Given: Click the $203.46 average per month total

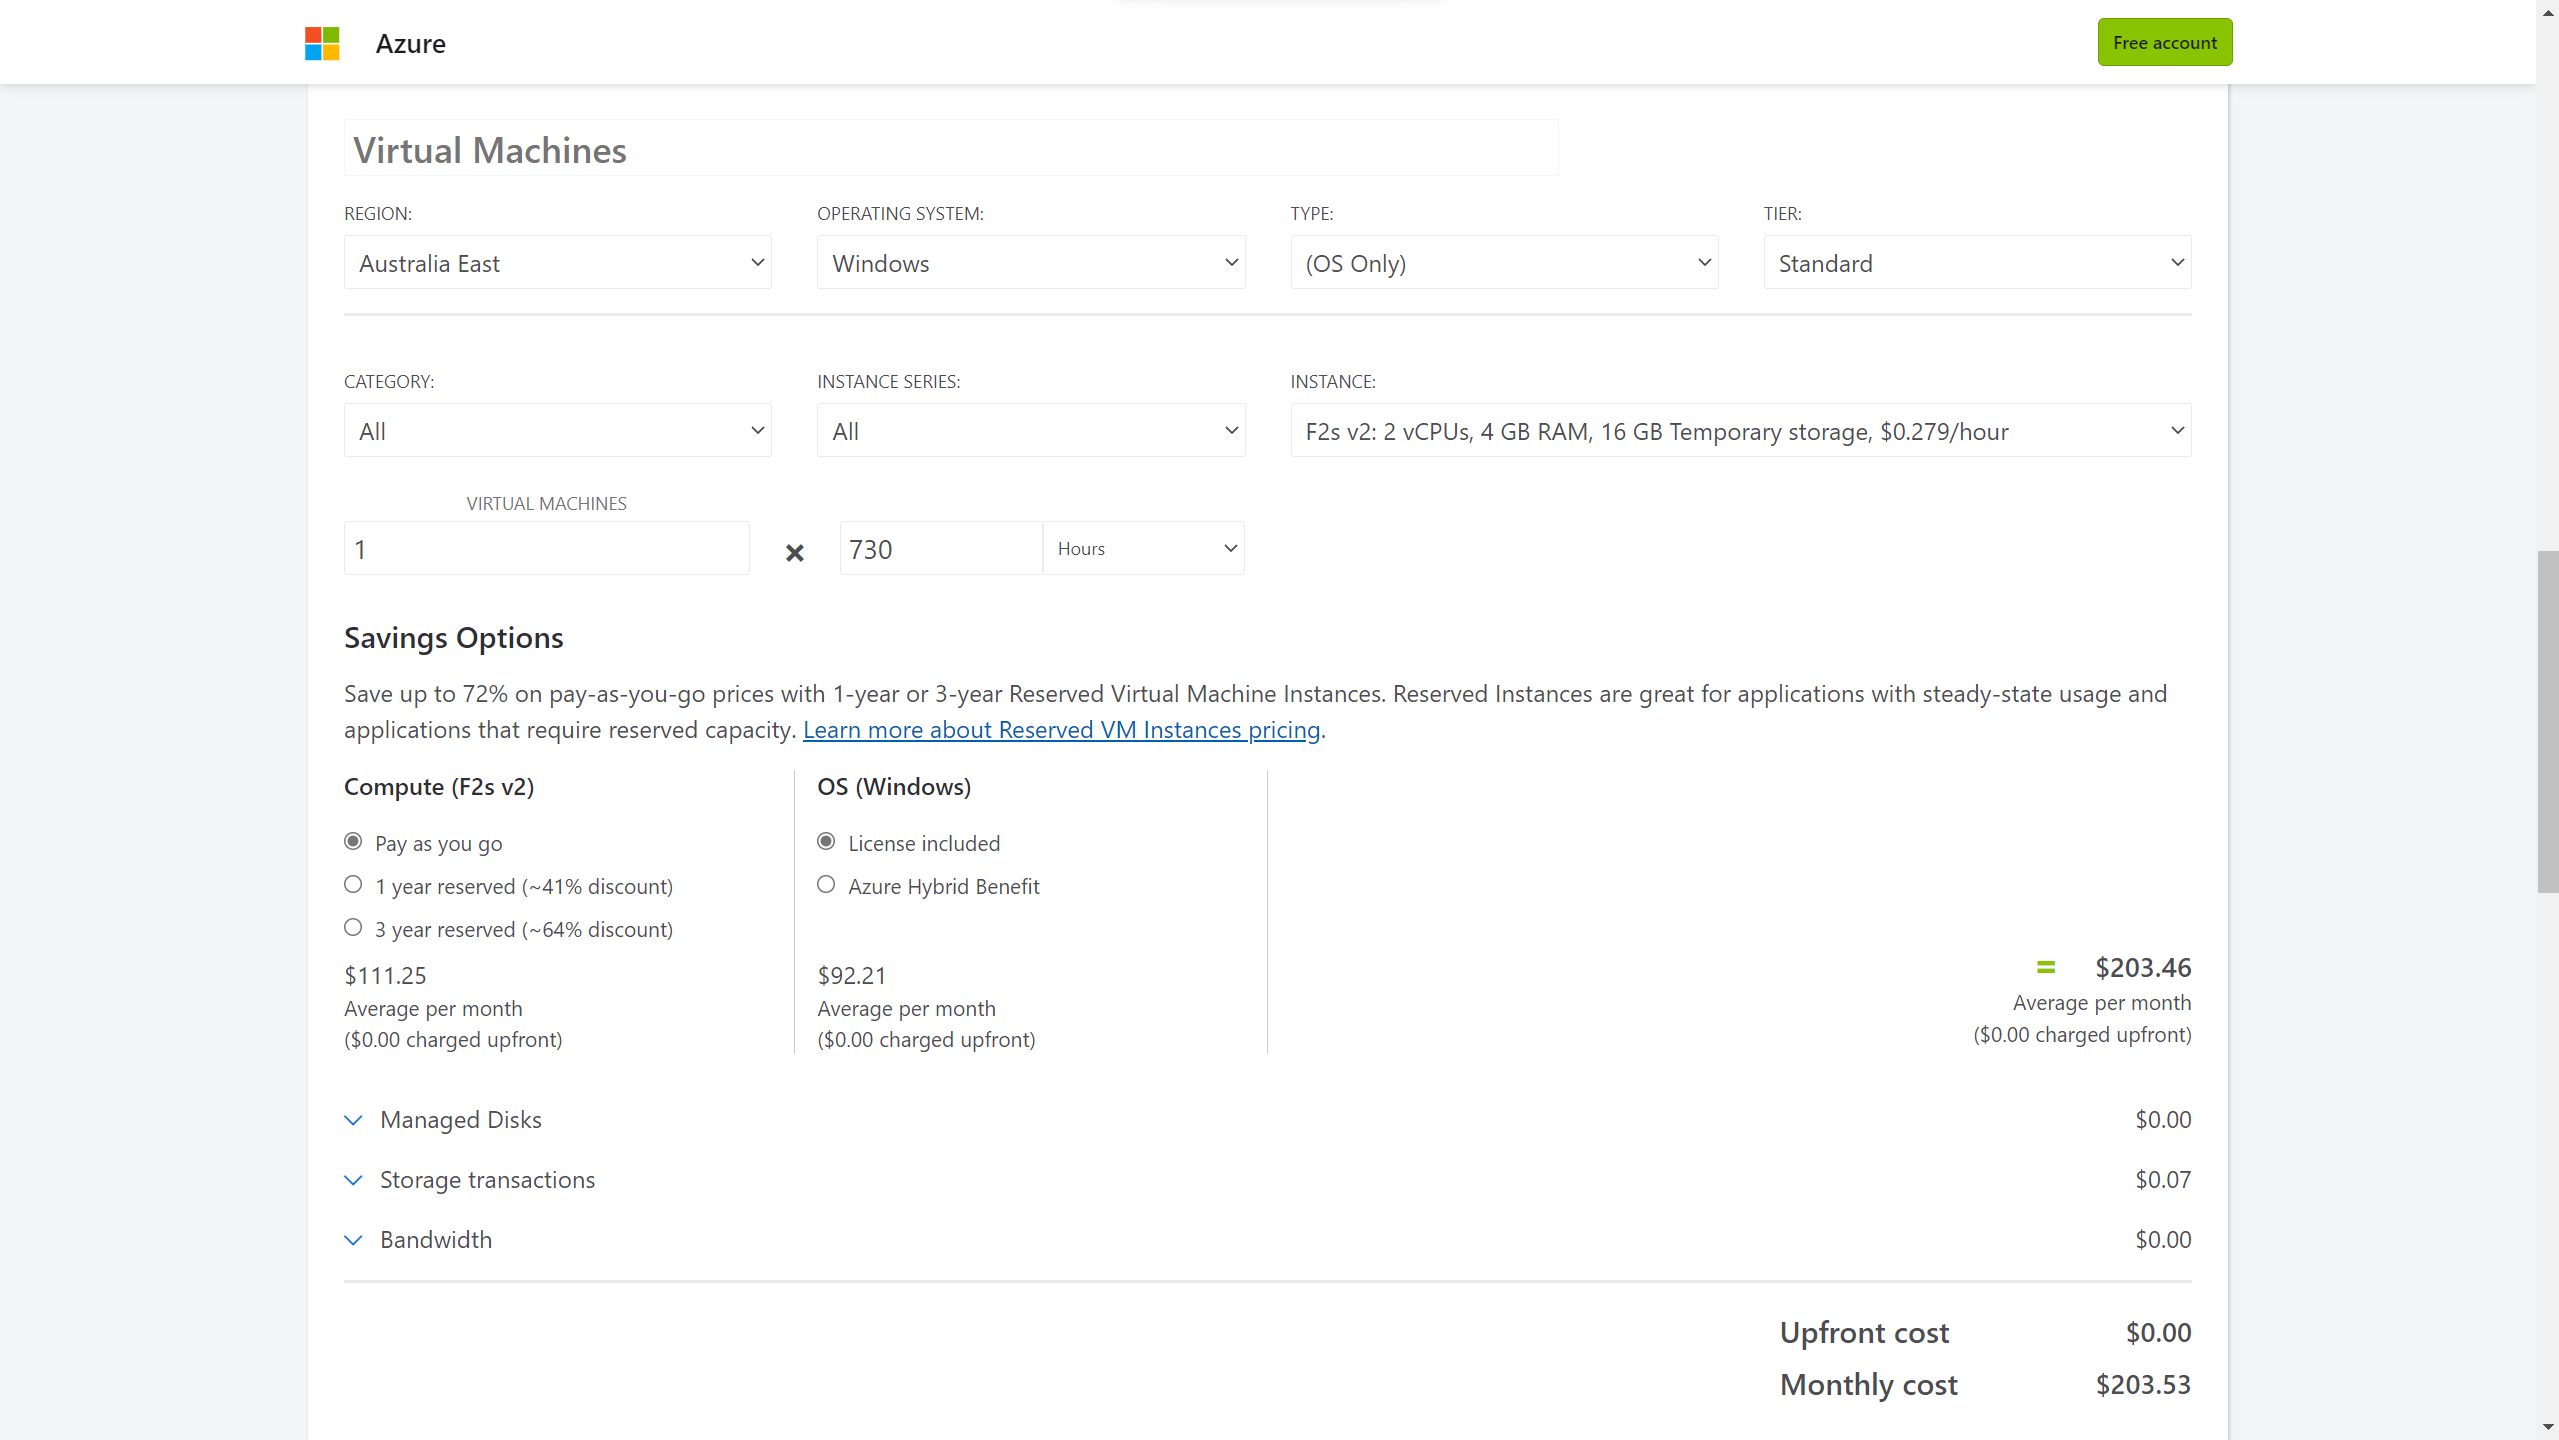Looking at the screenshot, I should [x=2143, y=968].
